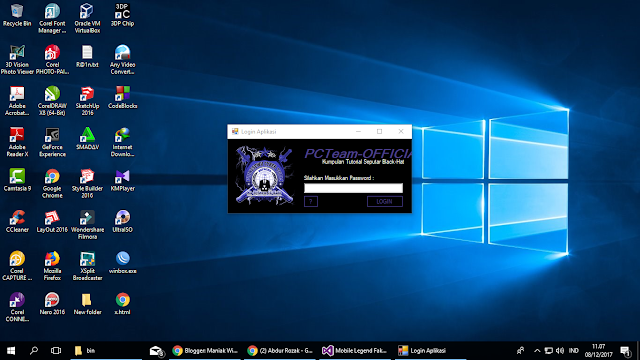
Task: Select XSplit Broadcaster desktop icon
Action: [87, 266]
